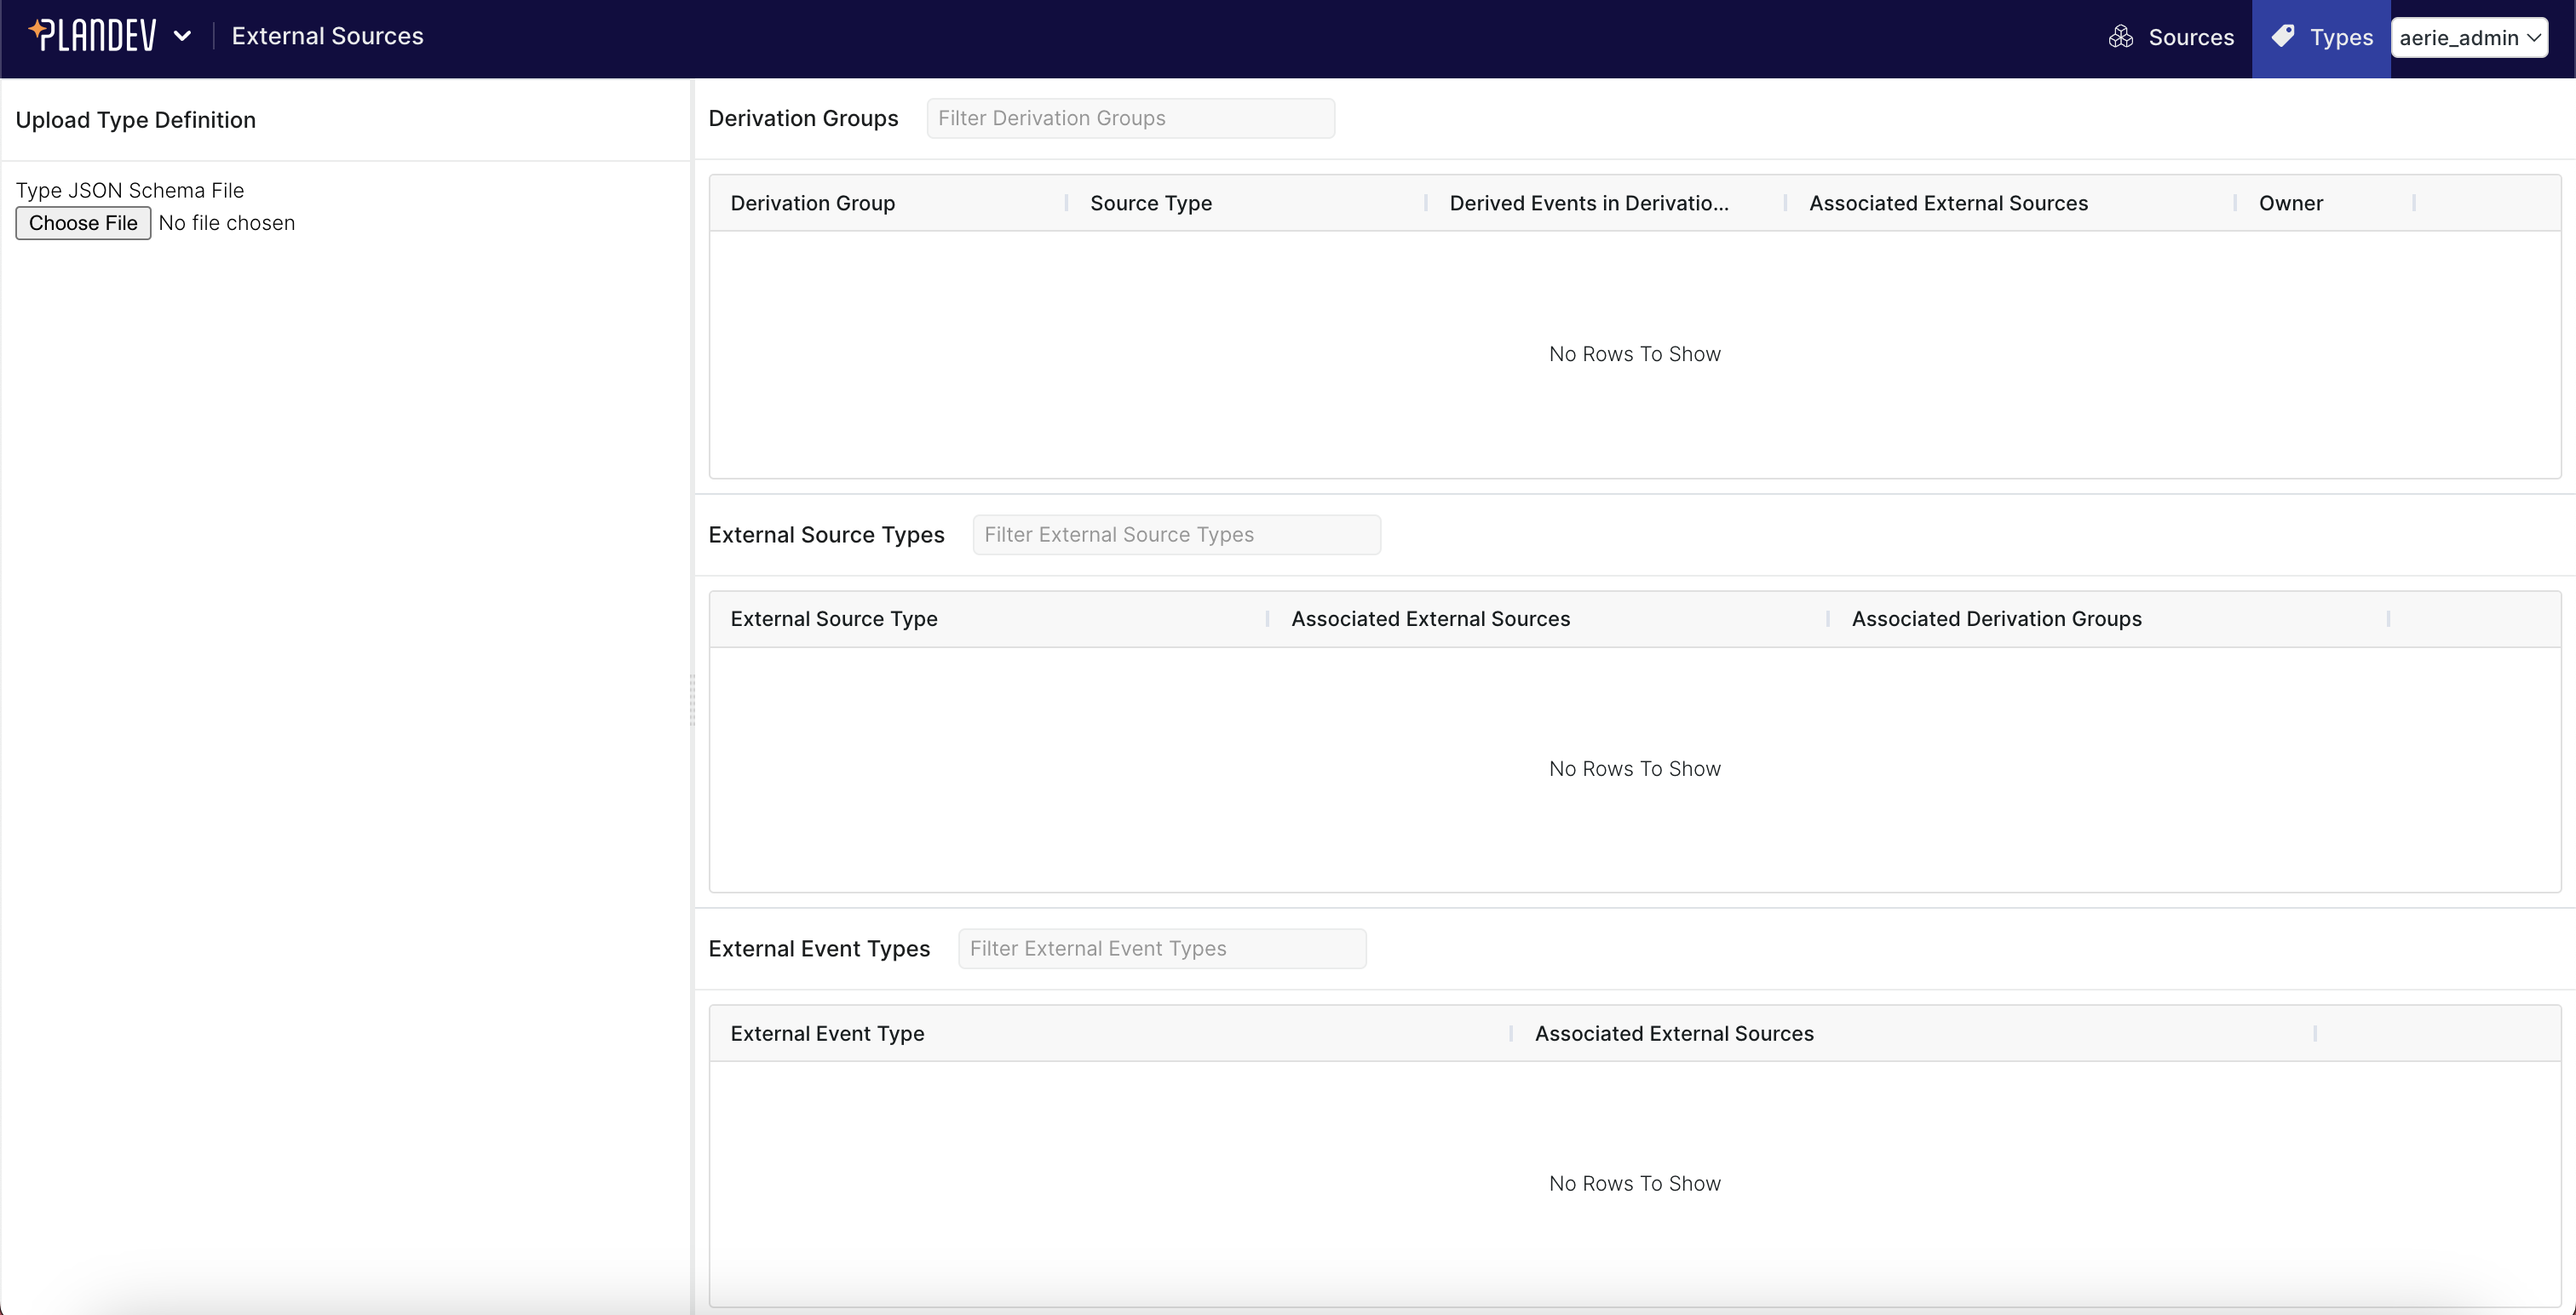Open the External Event Type column menu

point(1510,1033)
